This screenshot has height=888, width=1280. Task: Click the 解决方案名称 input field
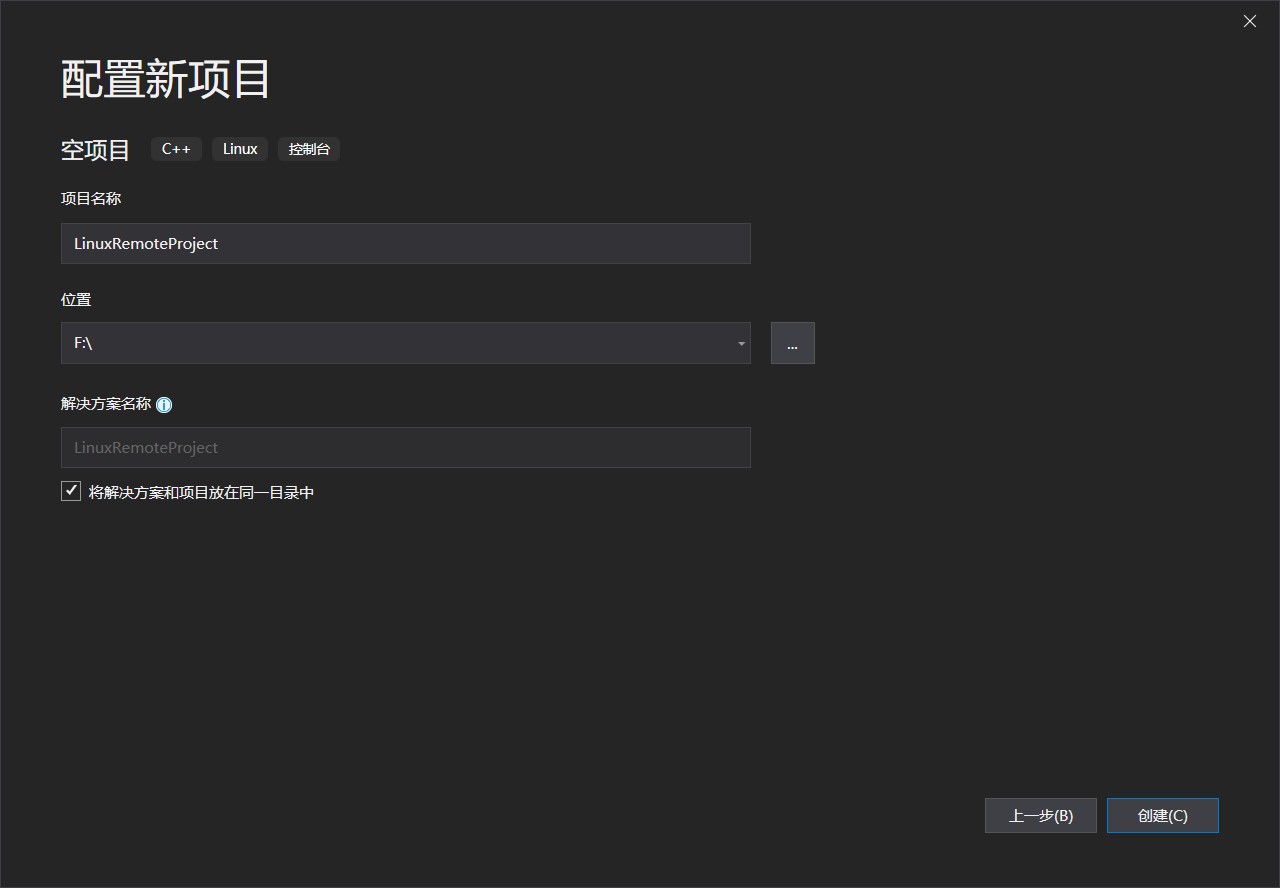pos(405,447)
